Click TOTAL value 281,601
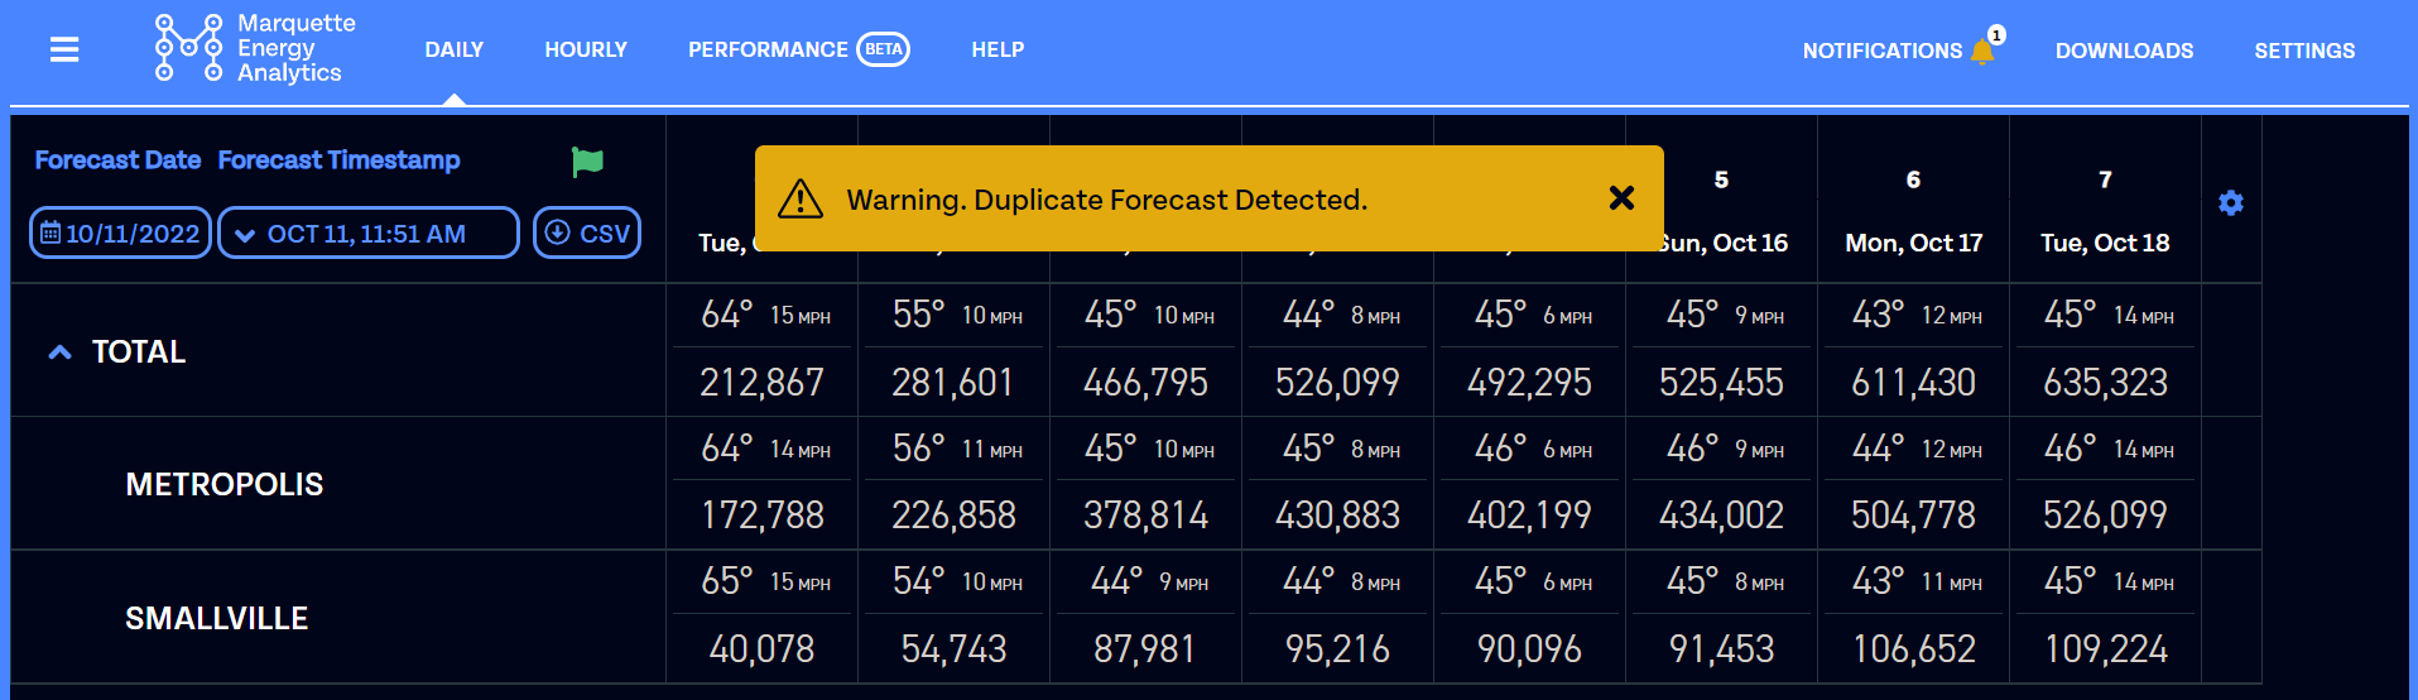The image size is (2418, 700). click(953, 382)
